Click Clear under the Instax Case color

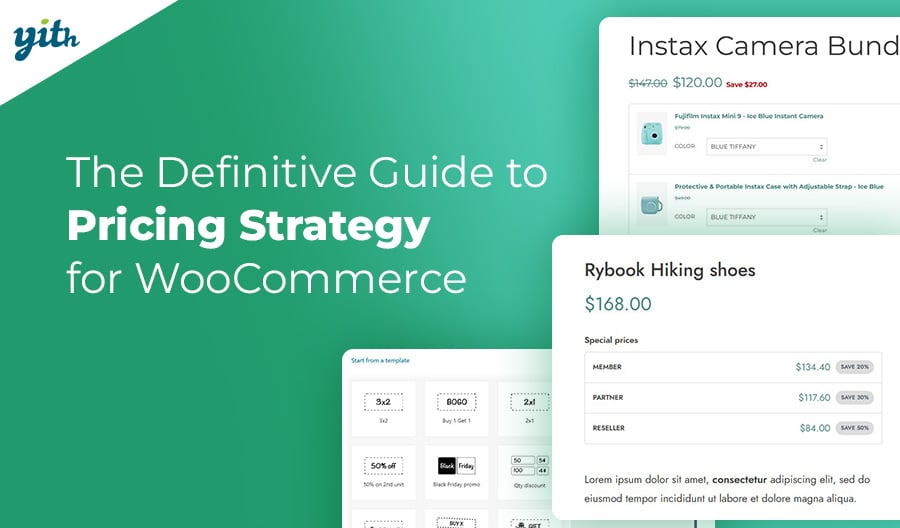coord(820,230)
